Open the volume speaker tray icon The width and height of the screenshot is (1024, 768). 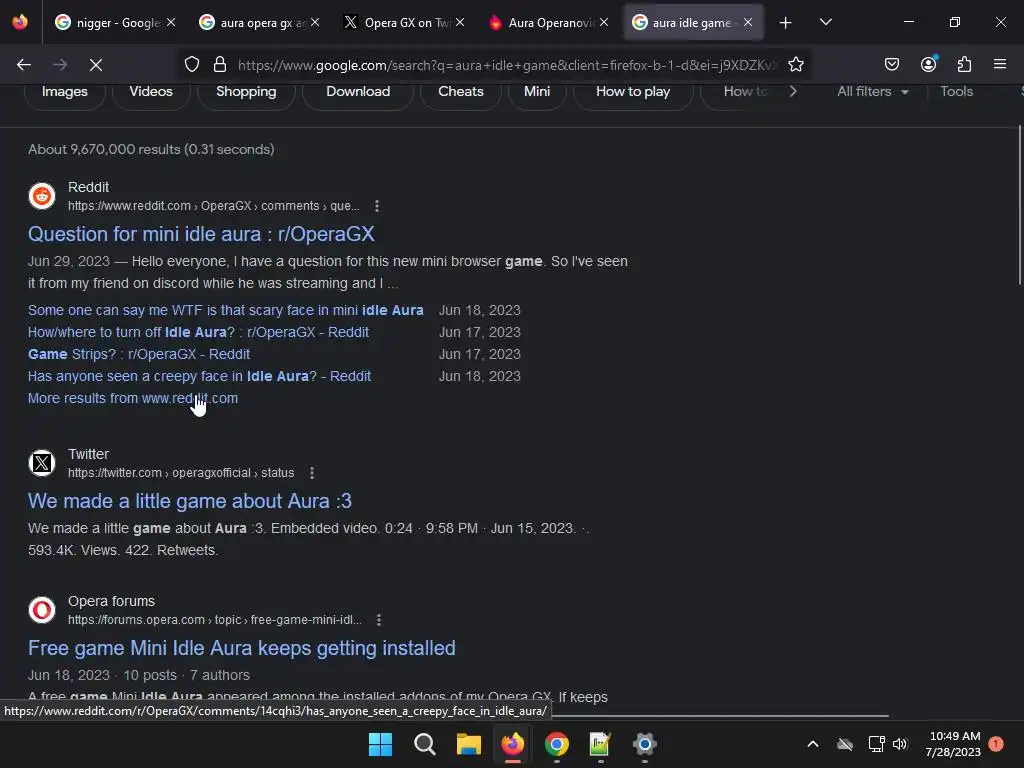pos(900,744)
